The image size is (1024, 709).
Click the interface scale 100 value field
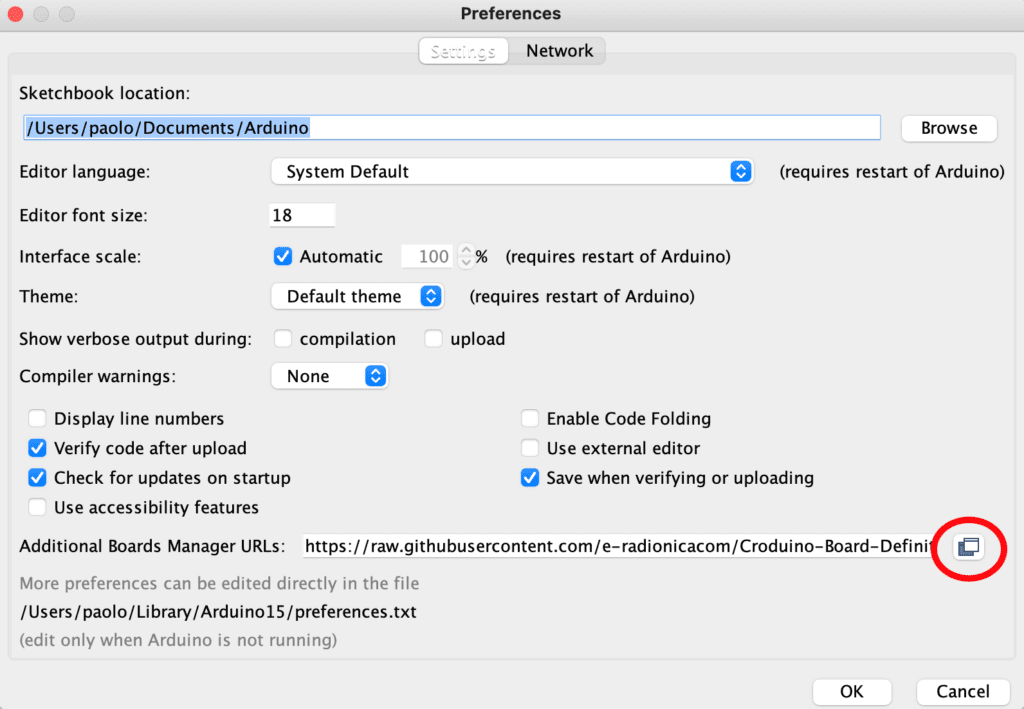click(428, 256)
